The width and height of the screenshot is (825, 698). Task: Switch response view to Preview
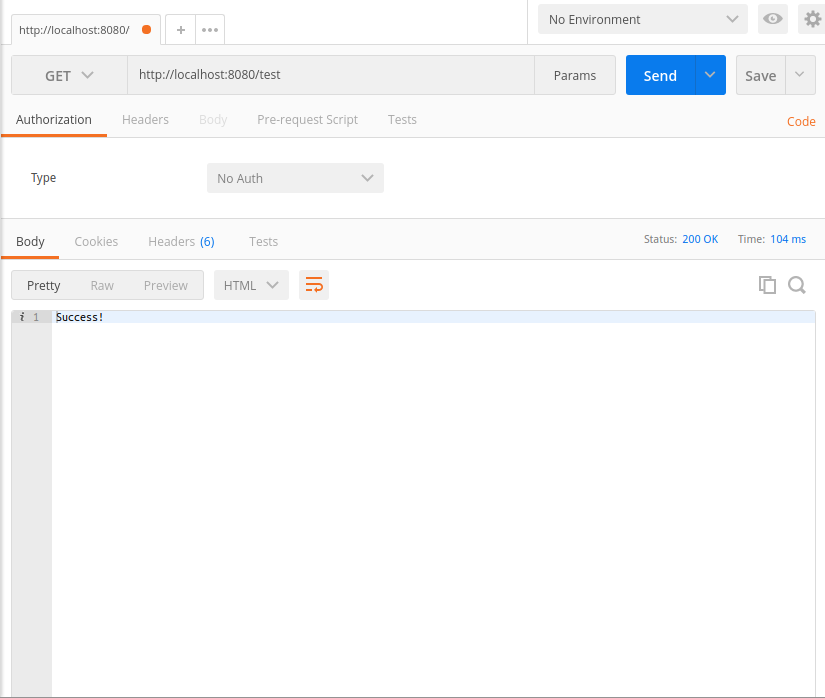(165, 285)
